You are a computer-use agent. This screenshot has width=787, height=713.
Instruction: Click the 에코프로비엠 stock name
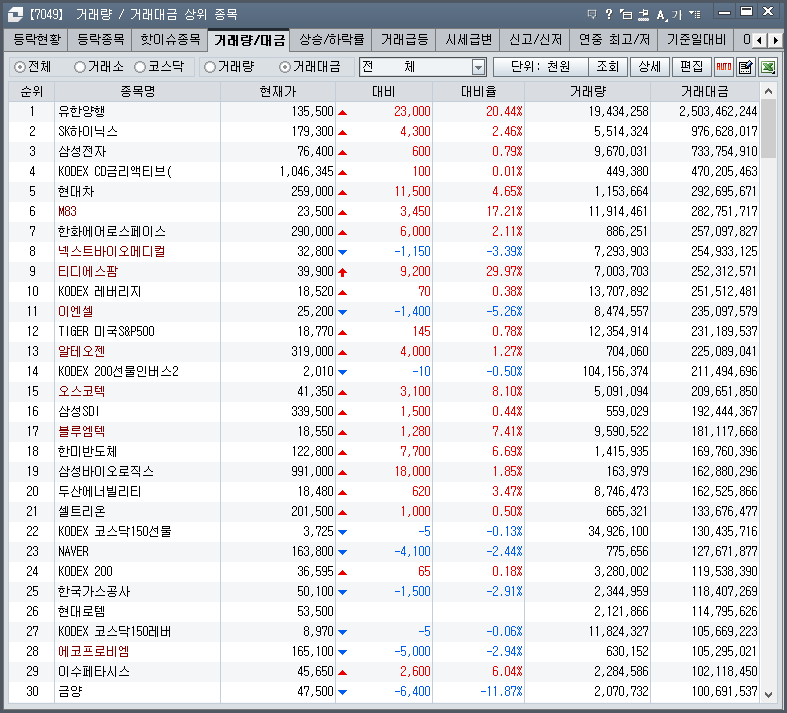[94, 652]
